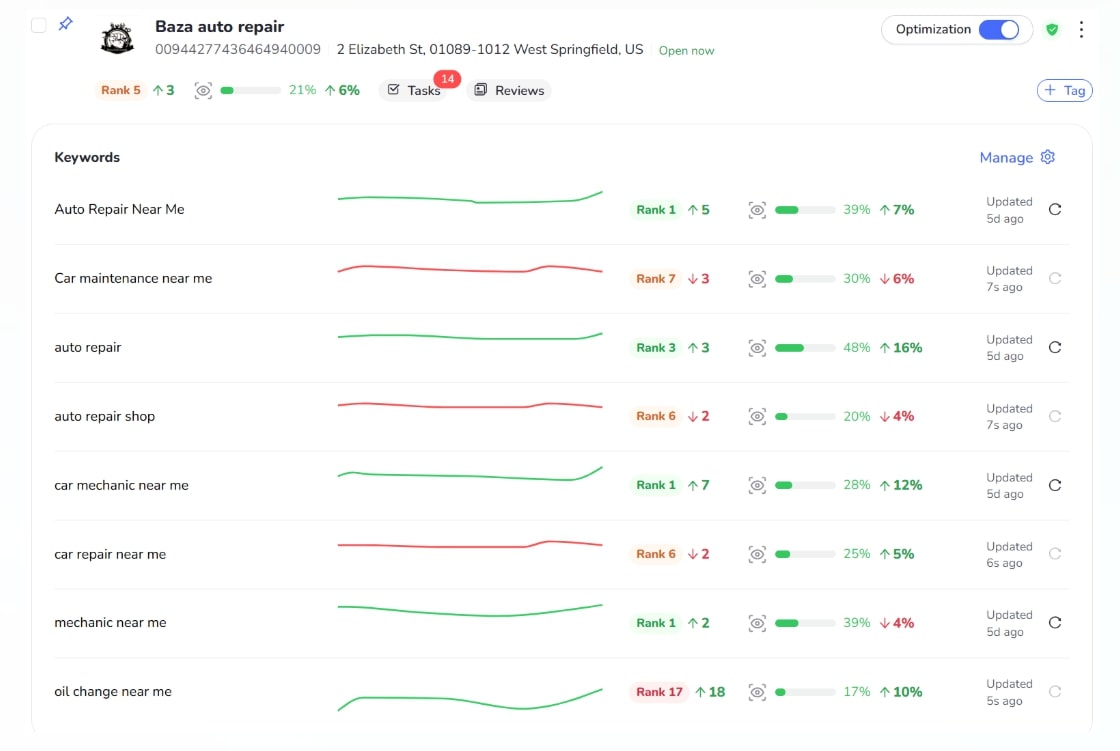Click the Rank 17 badge for oil change
1120x751 pixels.
(659, 692)
